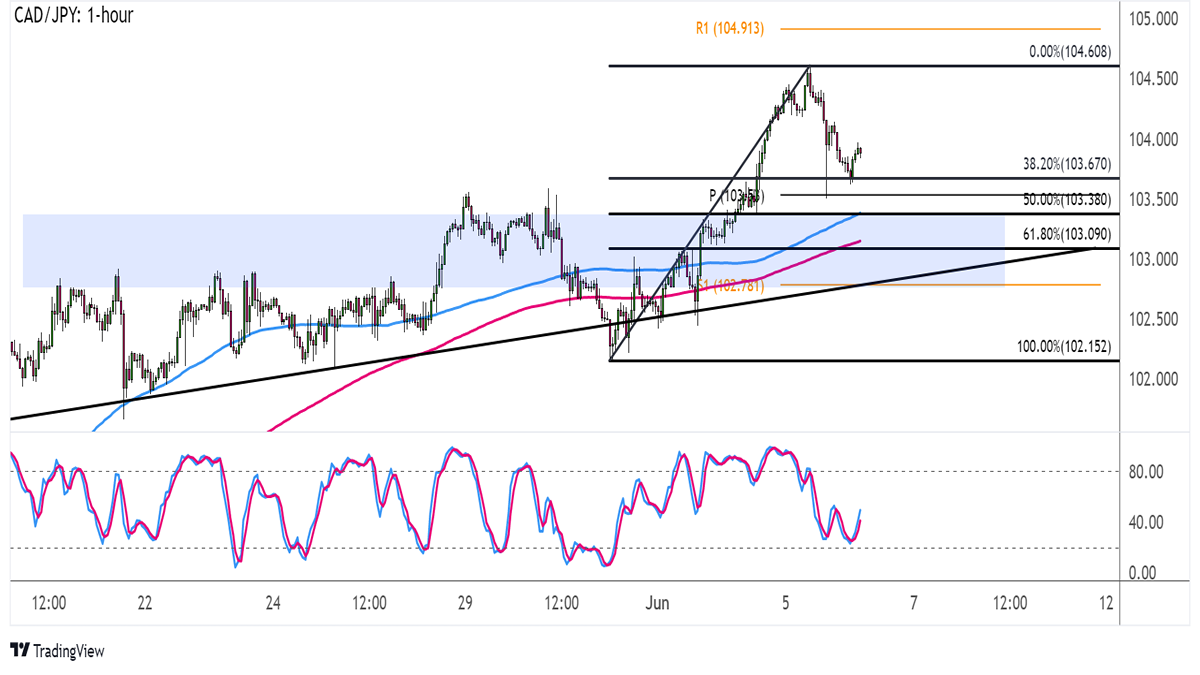Screen dimensions: 1200x675
Task: Select the 22 date marker on time axis
Action: [145, 604]
